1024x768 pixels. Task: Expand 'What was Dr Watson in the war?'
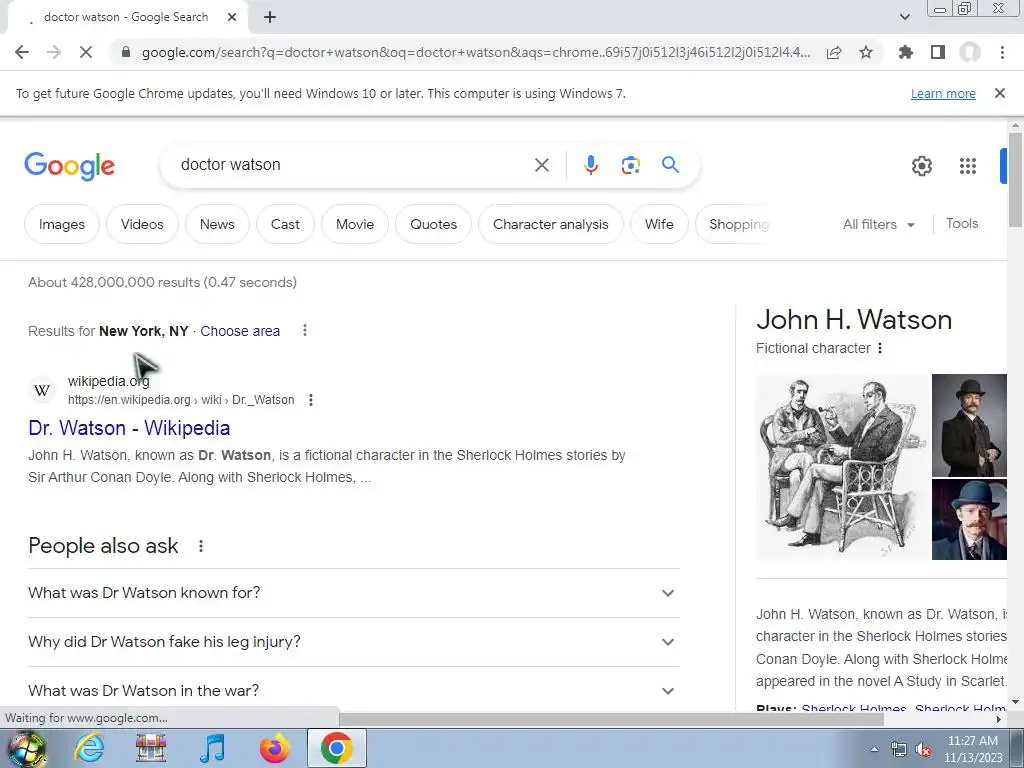353,691
